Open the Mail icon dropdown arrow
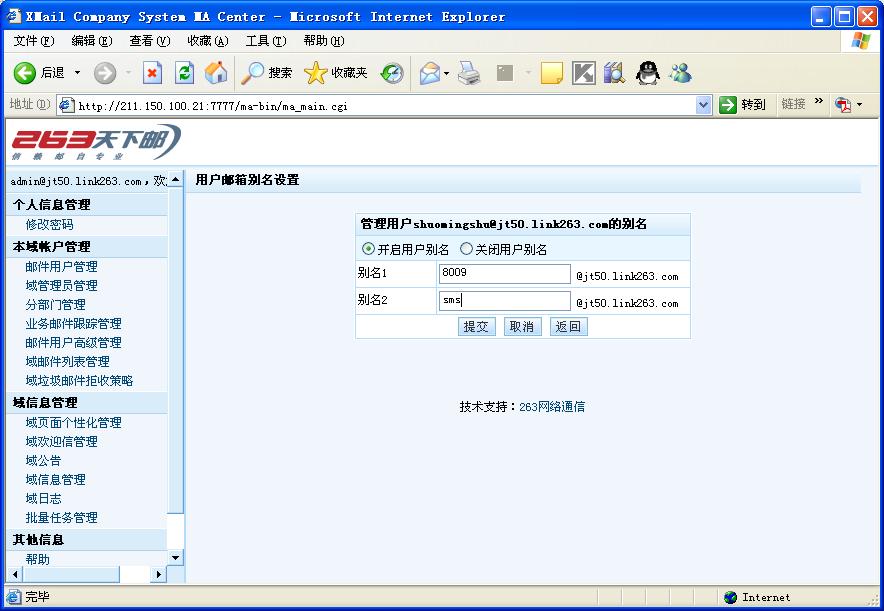 click(x=446, y=74)
